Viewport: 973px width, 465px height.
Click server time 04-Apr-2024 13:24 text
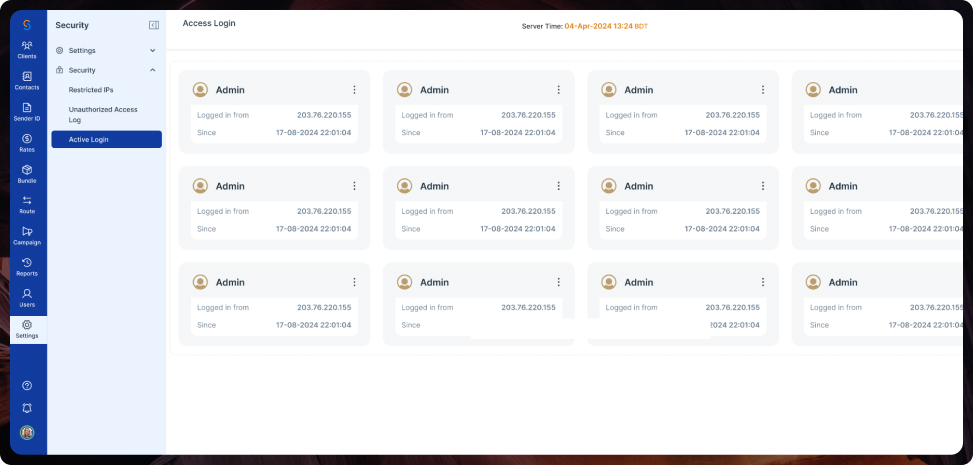(598, 26)
